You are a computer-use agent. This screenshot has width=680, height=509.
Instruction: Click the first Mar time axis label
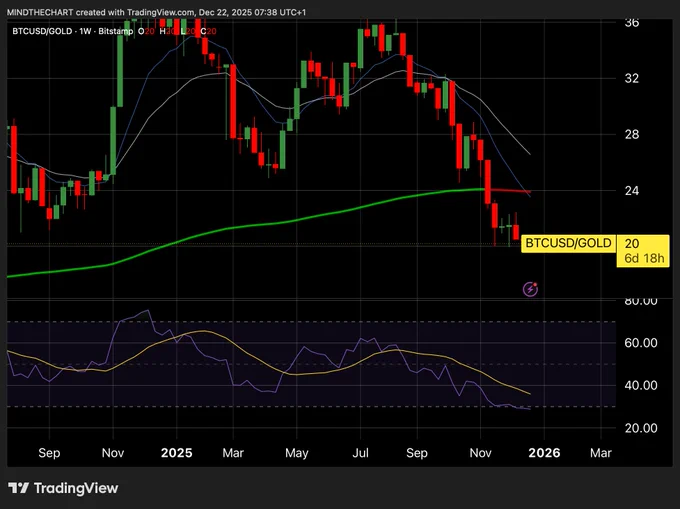[x=233, y=453]
